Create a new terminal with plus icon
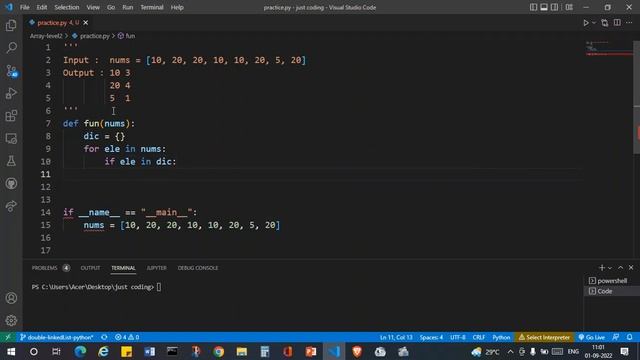Viewport: 640px width, 360px height. click(x=602, y=268)
